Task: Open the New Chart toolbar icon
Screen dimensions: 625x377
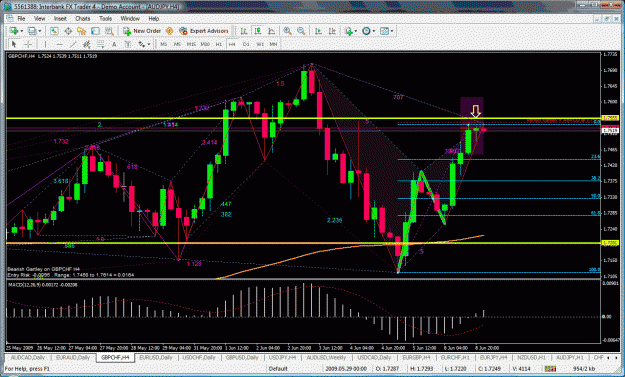Action: (14, 31)
